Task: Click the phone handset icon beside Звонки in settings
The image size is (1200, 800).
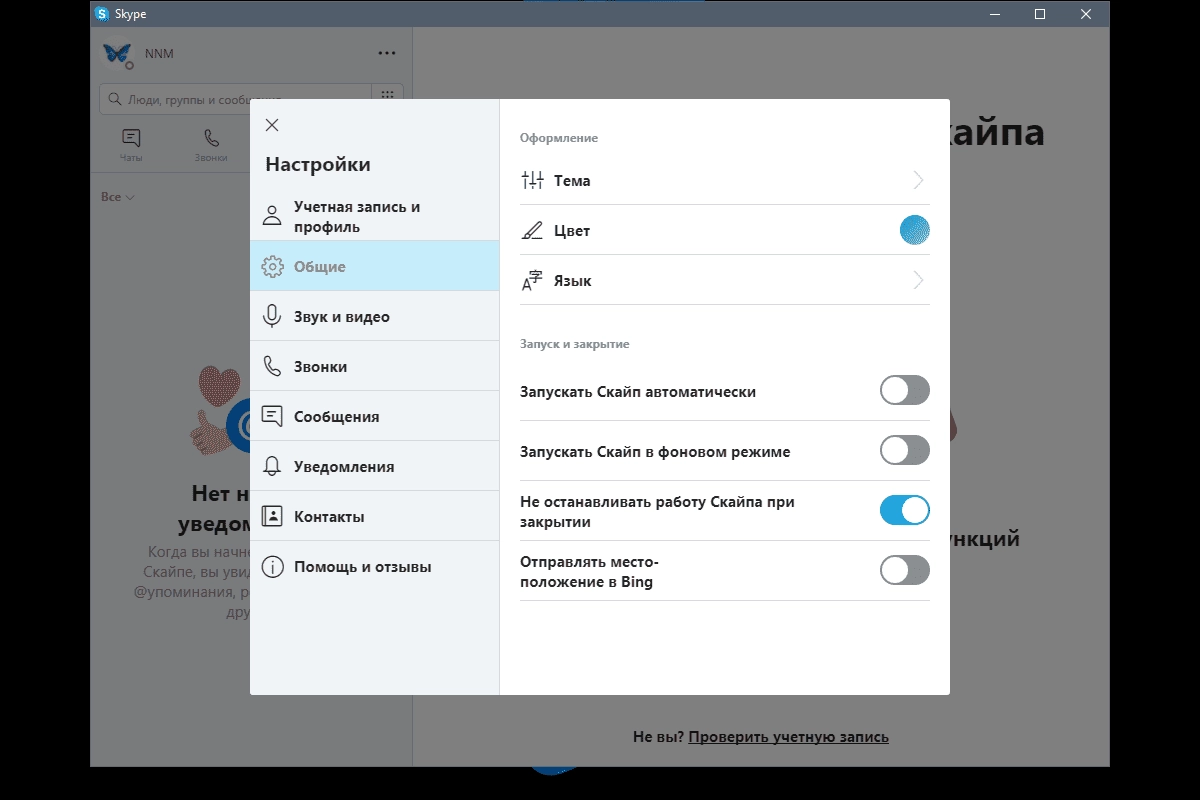Action: pos(271,366)
